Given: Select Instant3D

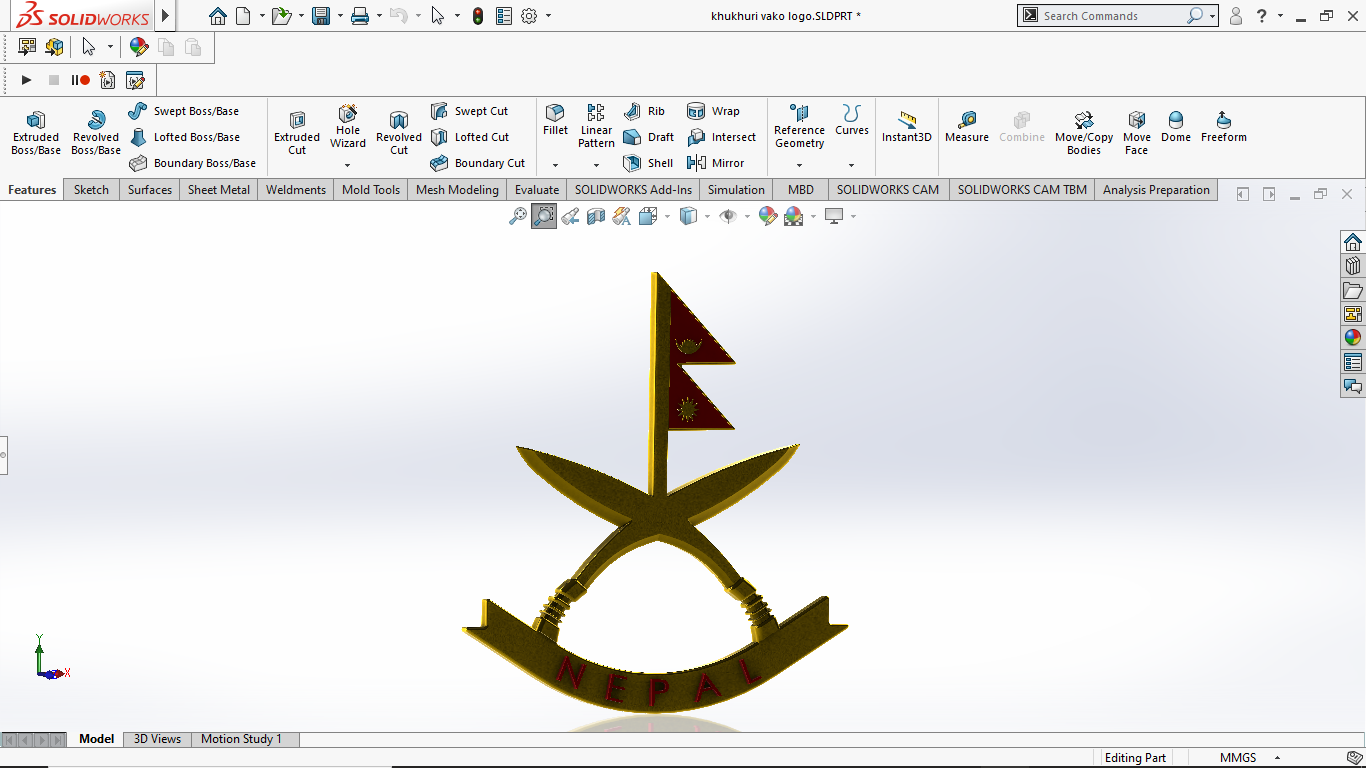Looking at the screenshot, I should click(x=907, y=127).
